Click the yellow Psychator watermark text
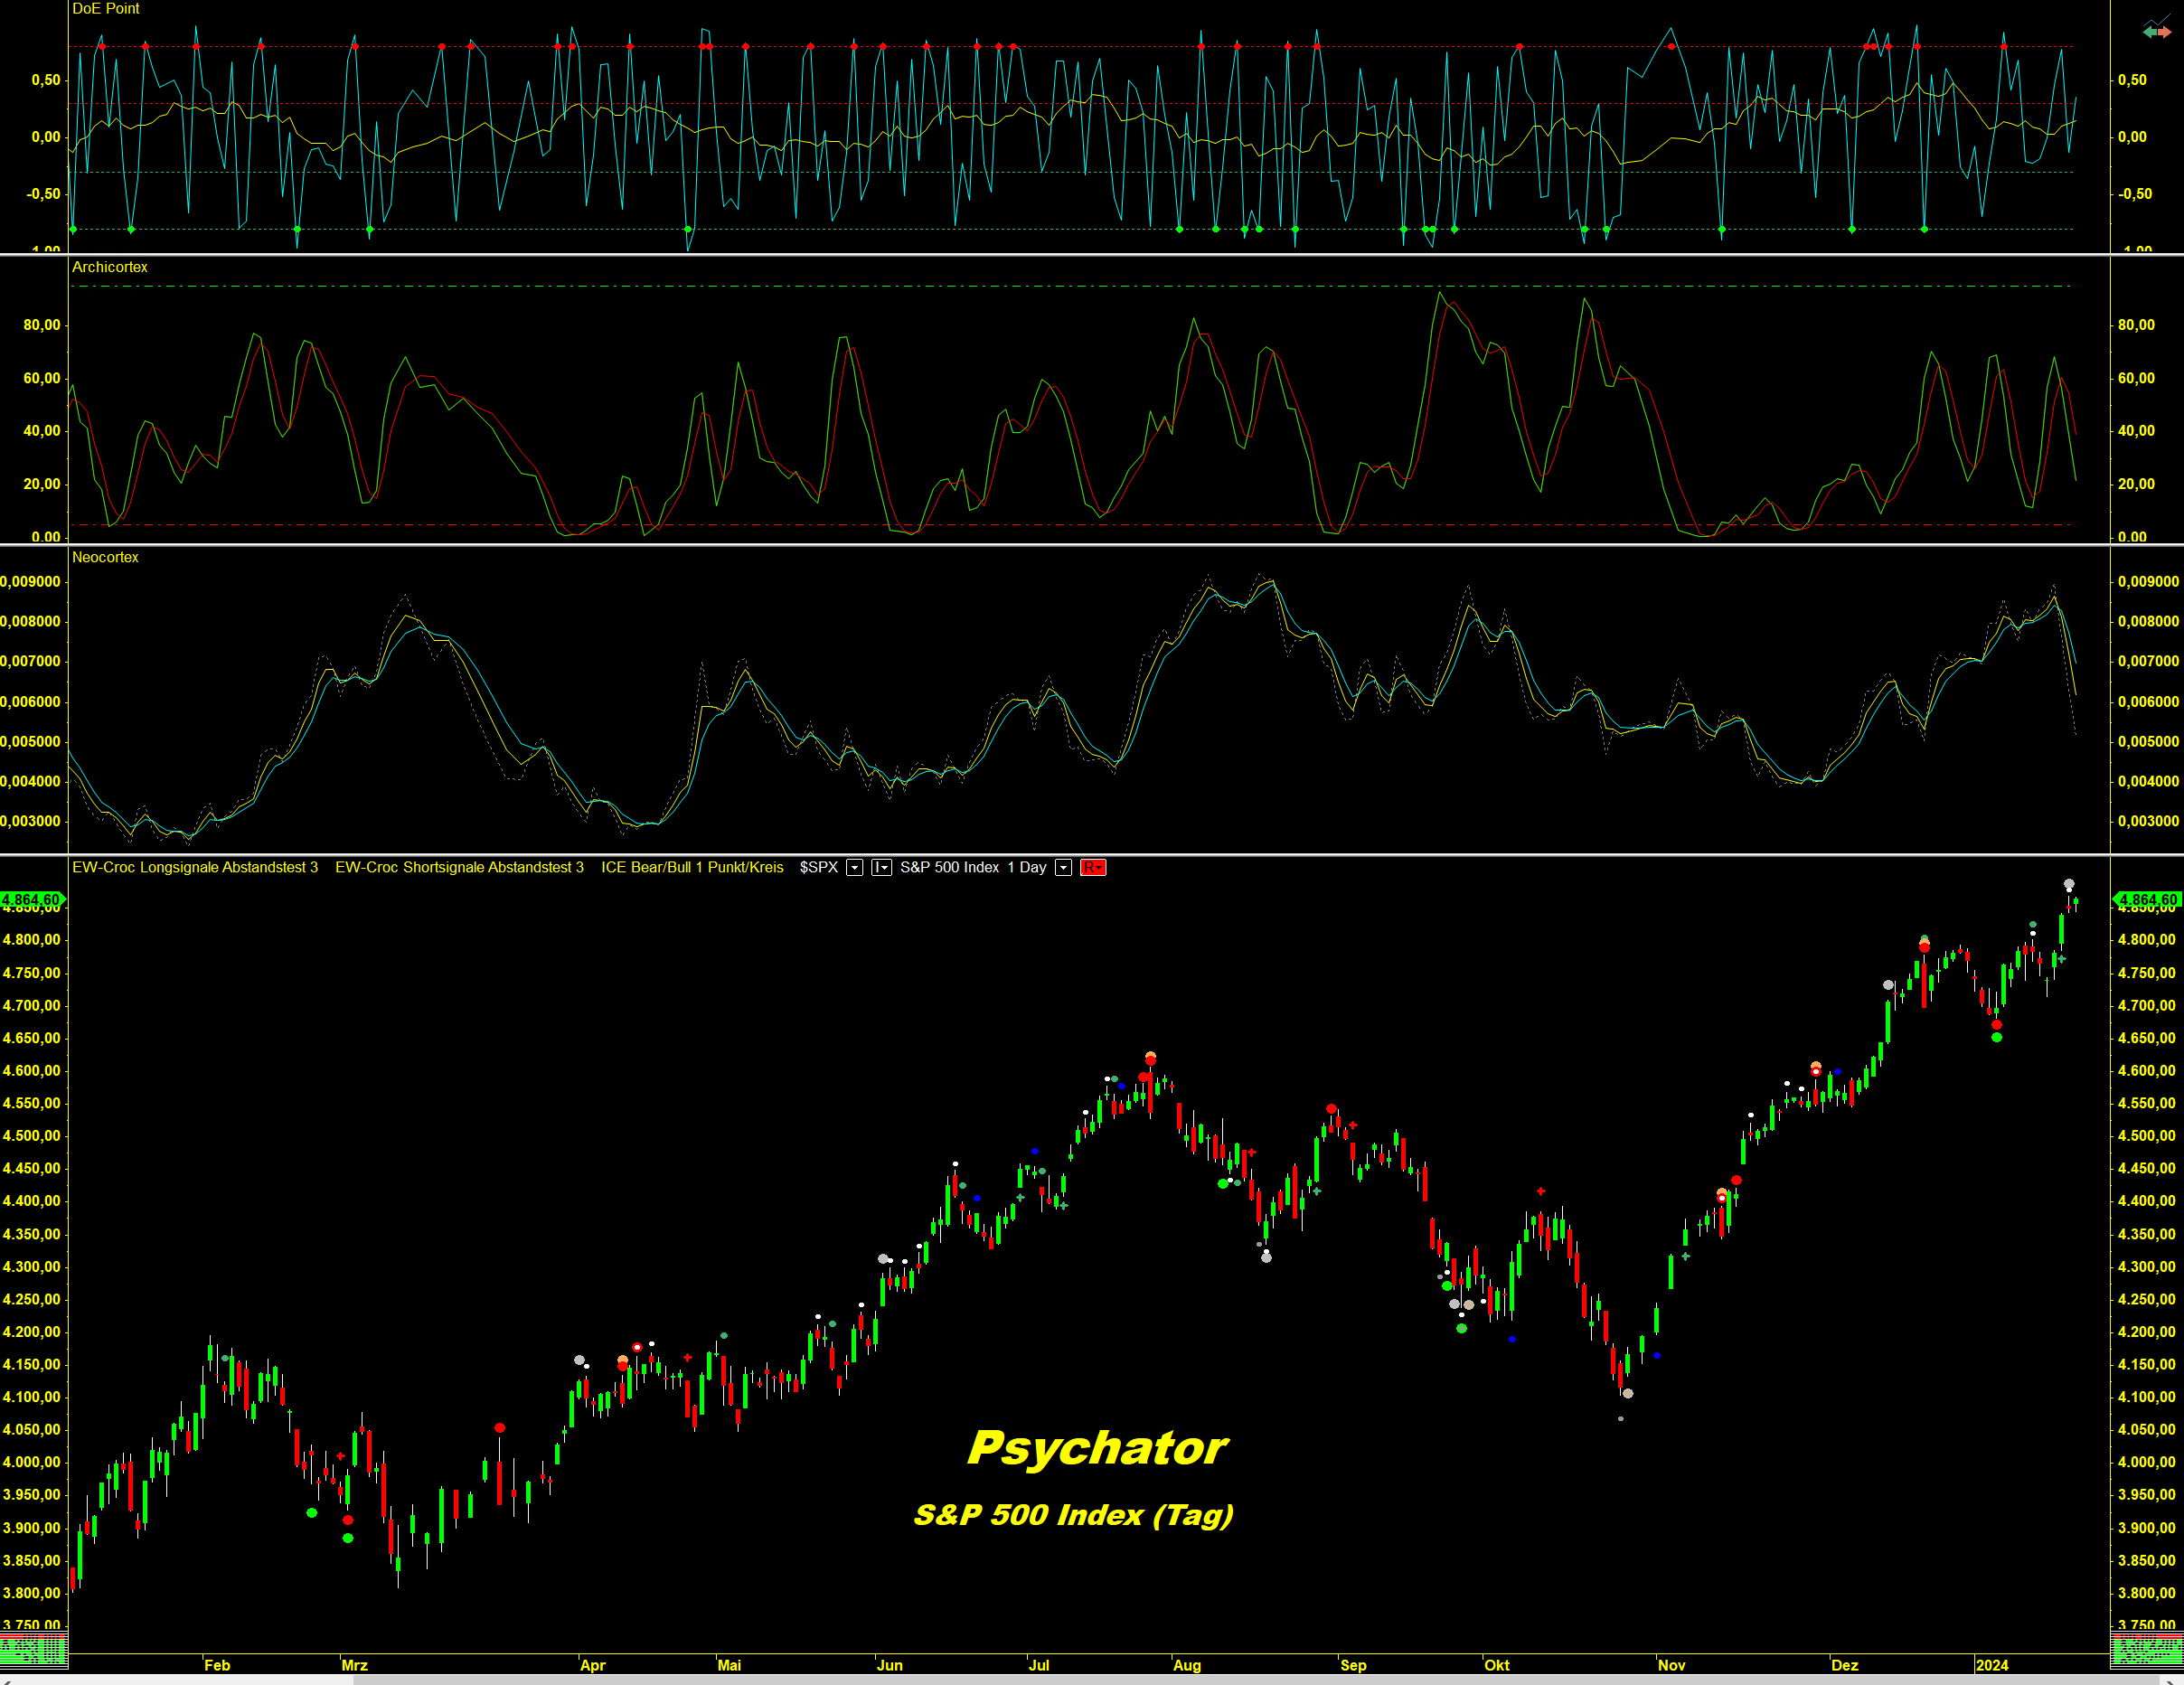This screenshot has height=1685, width=2184. click(1097, 1447)
